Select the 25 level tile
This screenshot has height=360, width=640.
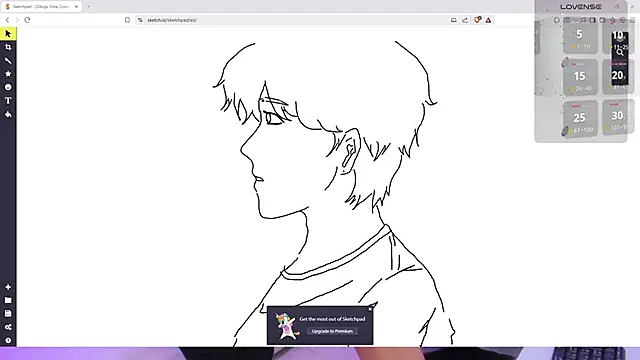pyautogui.click(x=580, y=118)
